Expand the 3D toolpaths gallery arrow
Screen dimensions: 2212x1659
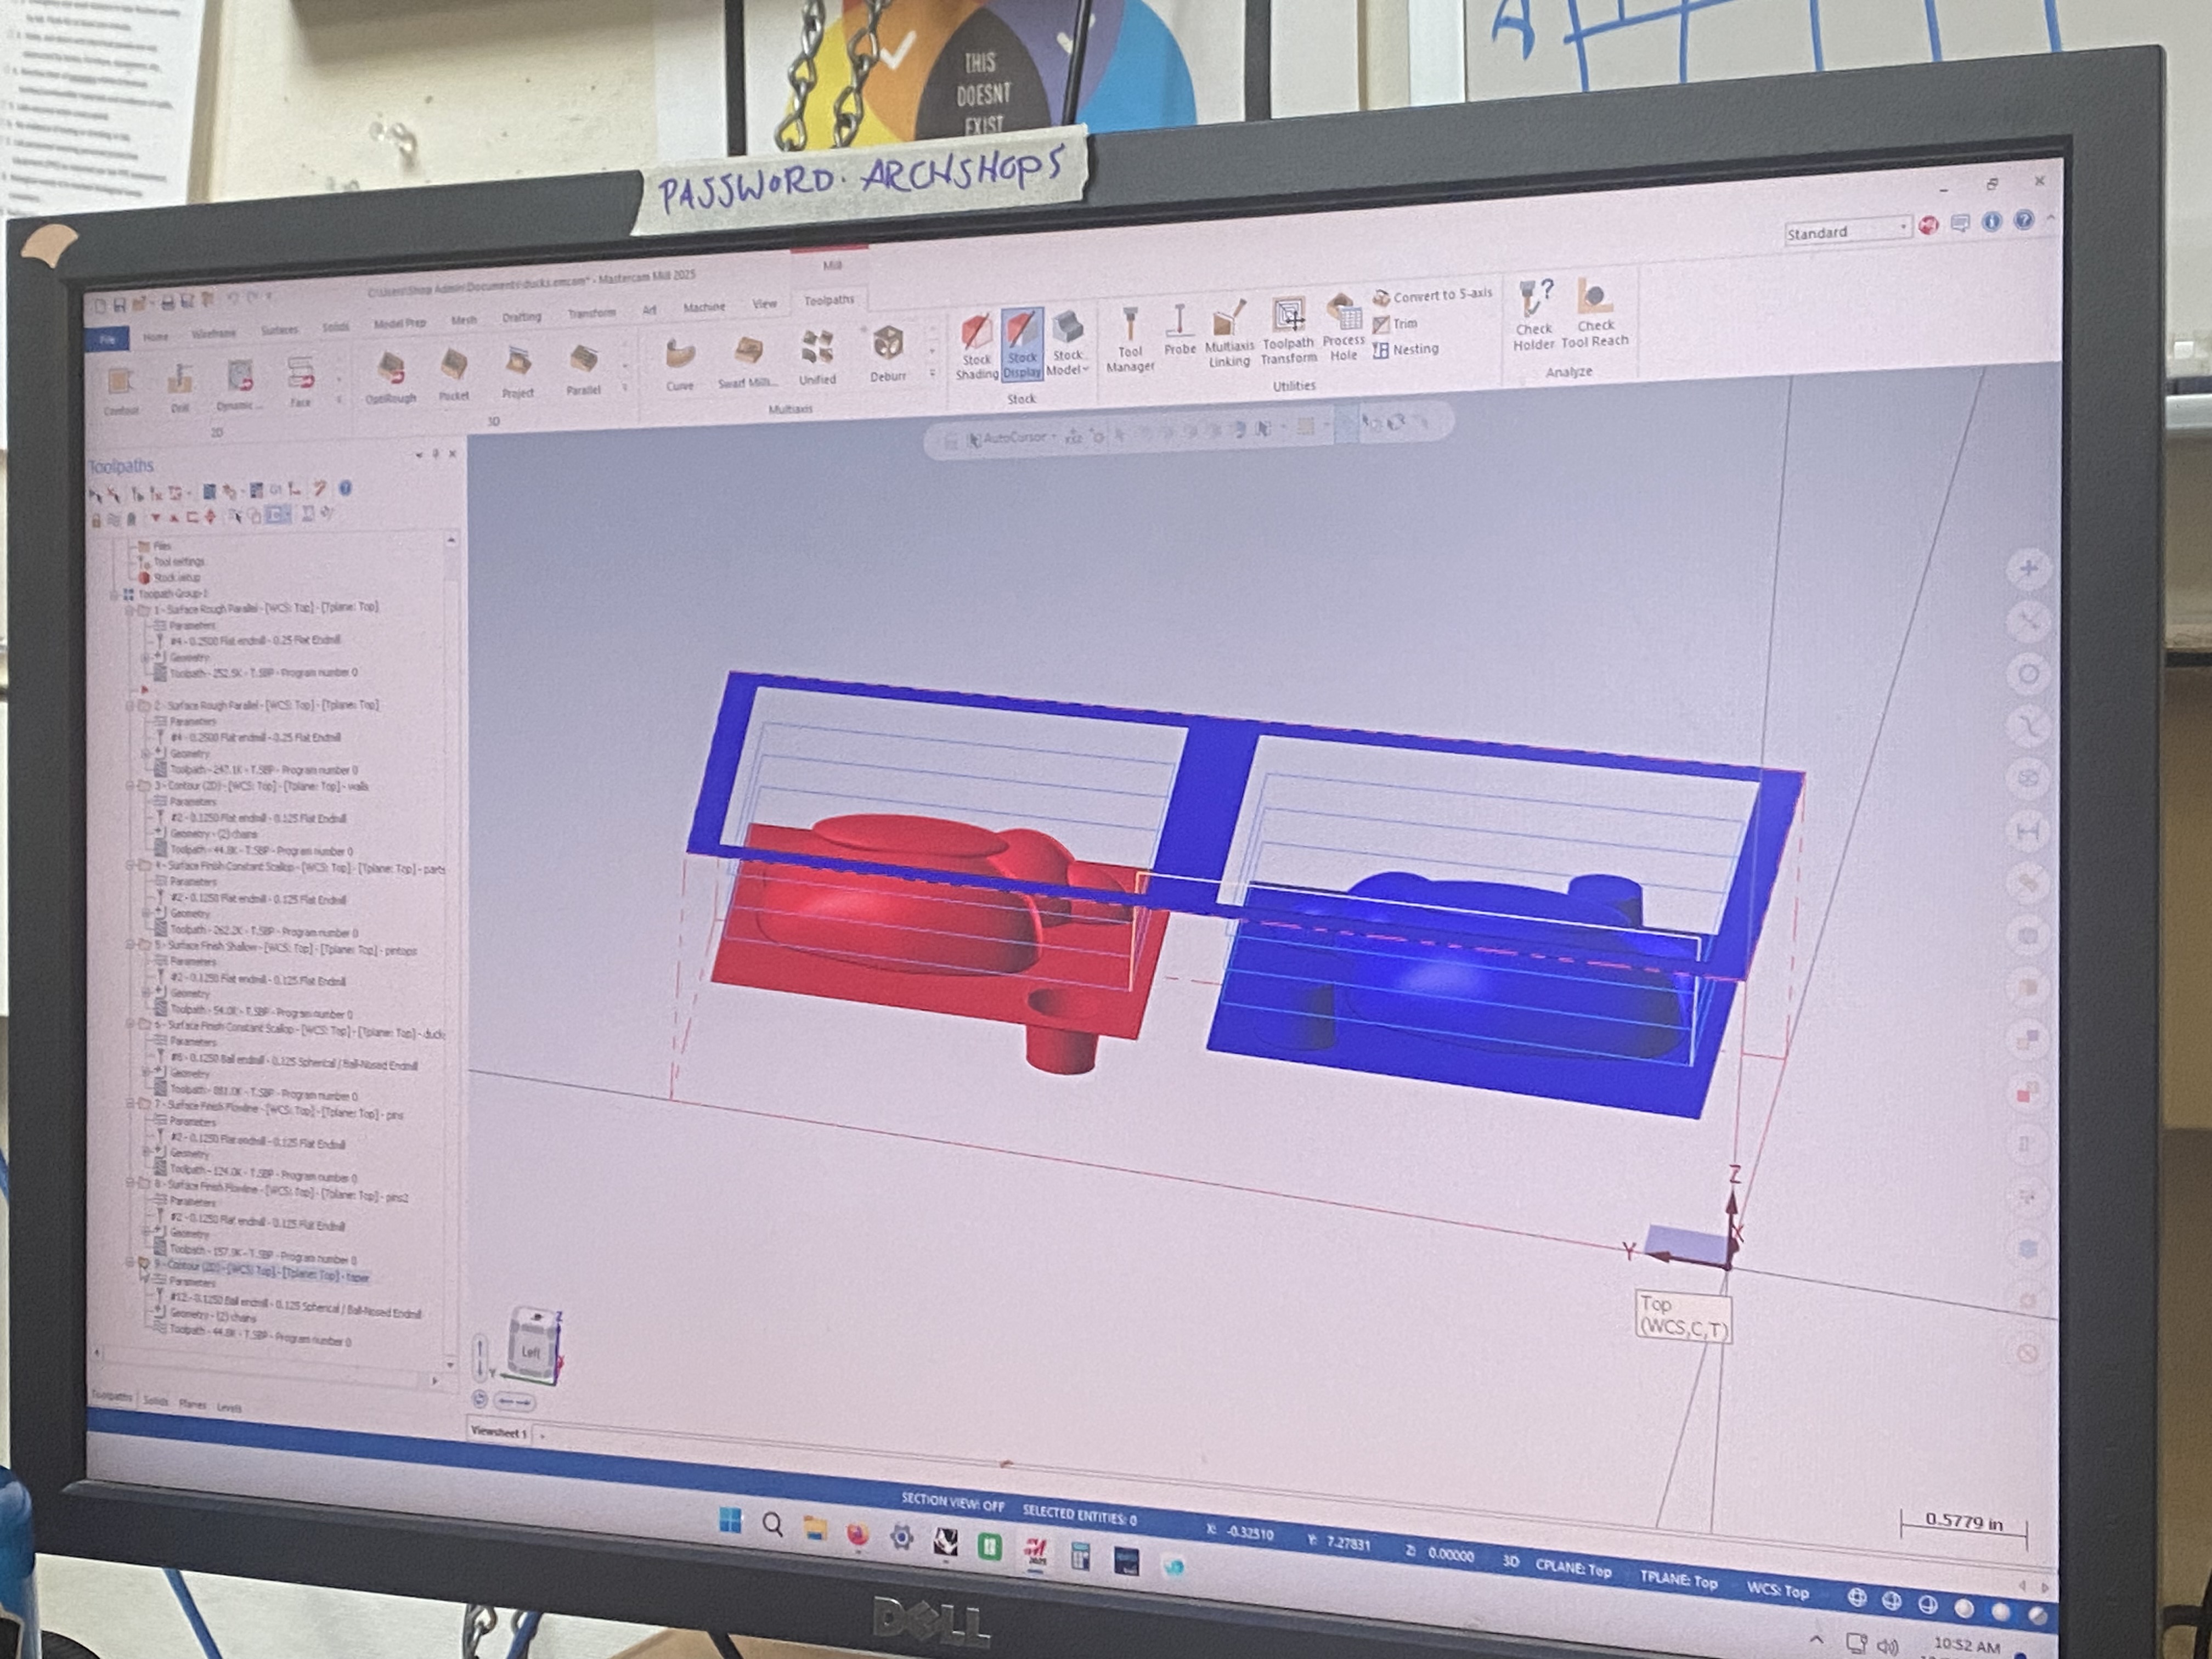(x=625, y=387)
